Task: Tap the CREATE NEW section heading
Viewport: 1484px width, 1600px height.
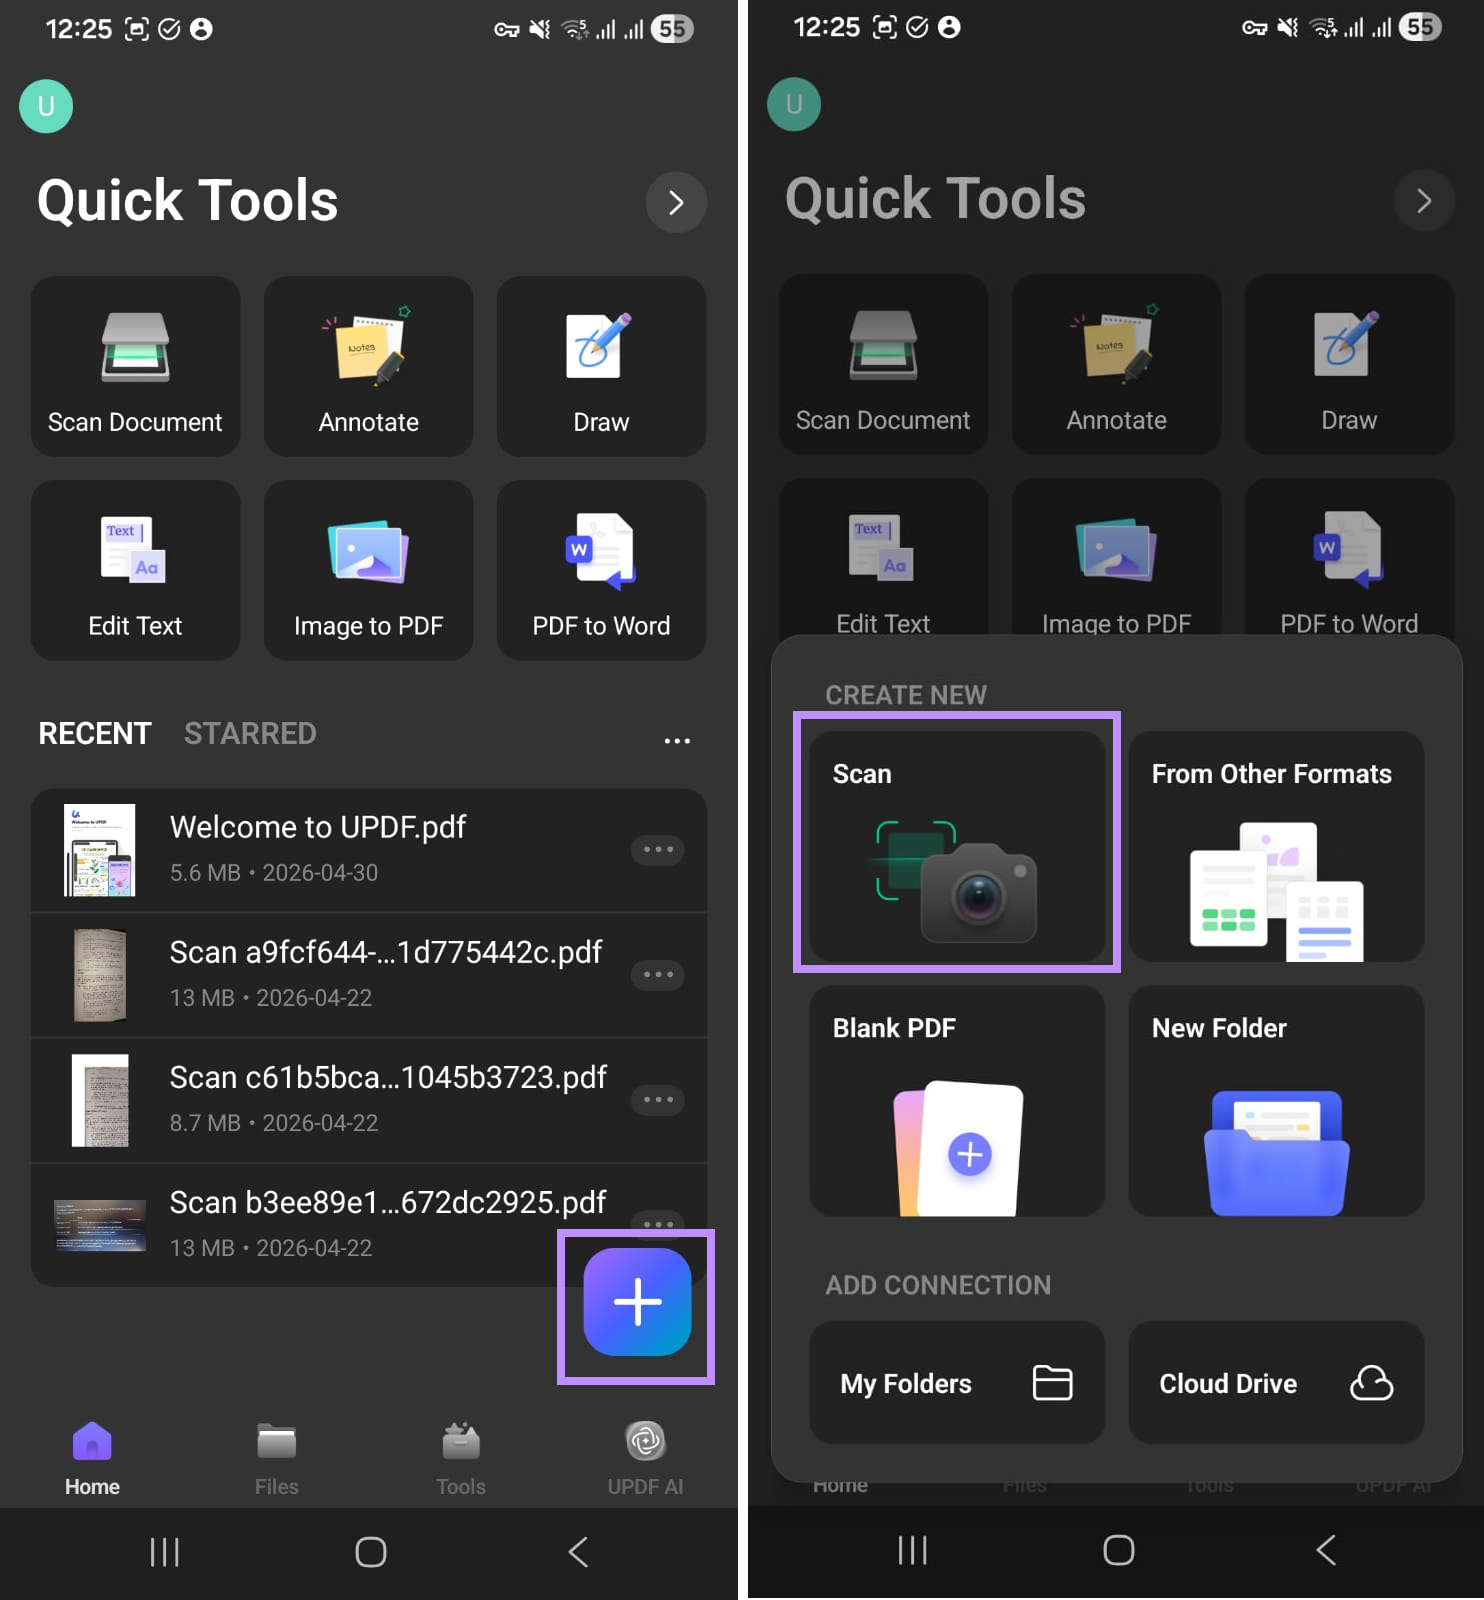Action: [x=906, y=695]
